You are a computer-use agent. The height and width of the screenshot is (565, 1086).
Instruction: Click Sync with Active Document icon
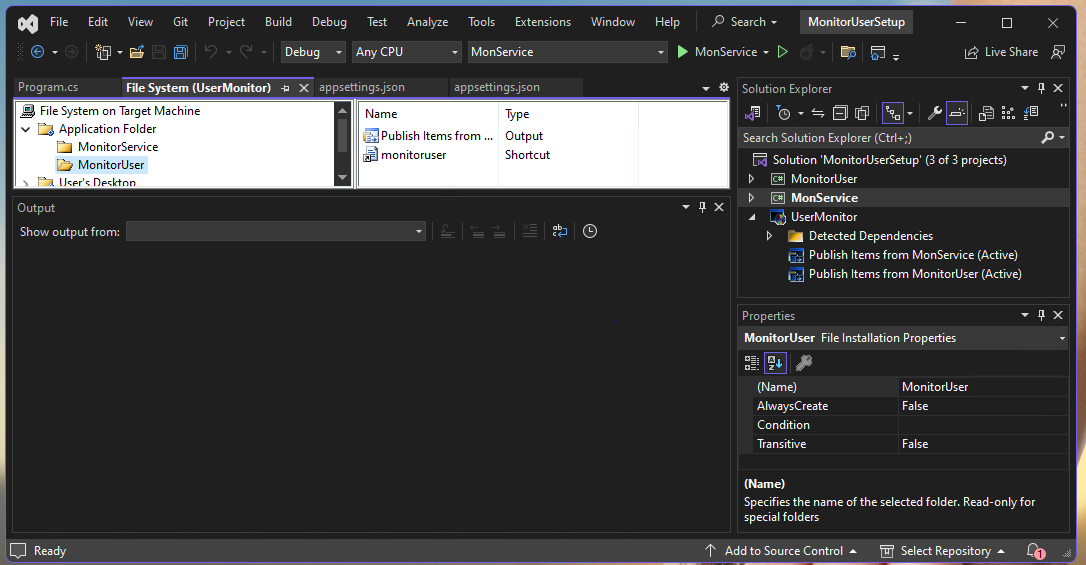click(x=818, y=113)
